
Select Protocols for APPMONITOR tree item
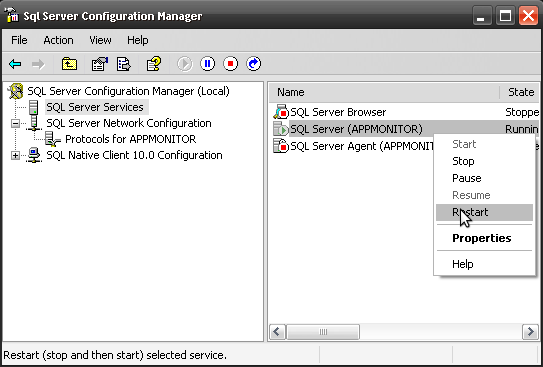pos(131,139)
